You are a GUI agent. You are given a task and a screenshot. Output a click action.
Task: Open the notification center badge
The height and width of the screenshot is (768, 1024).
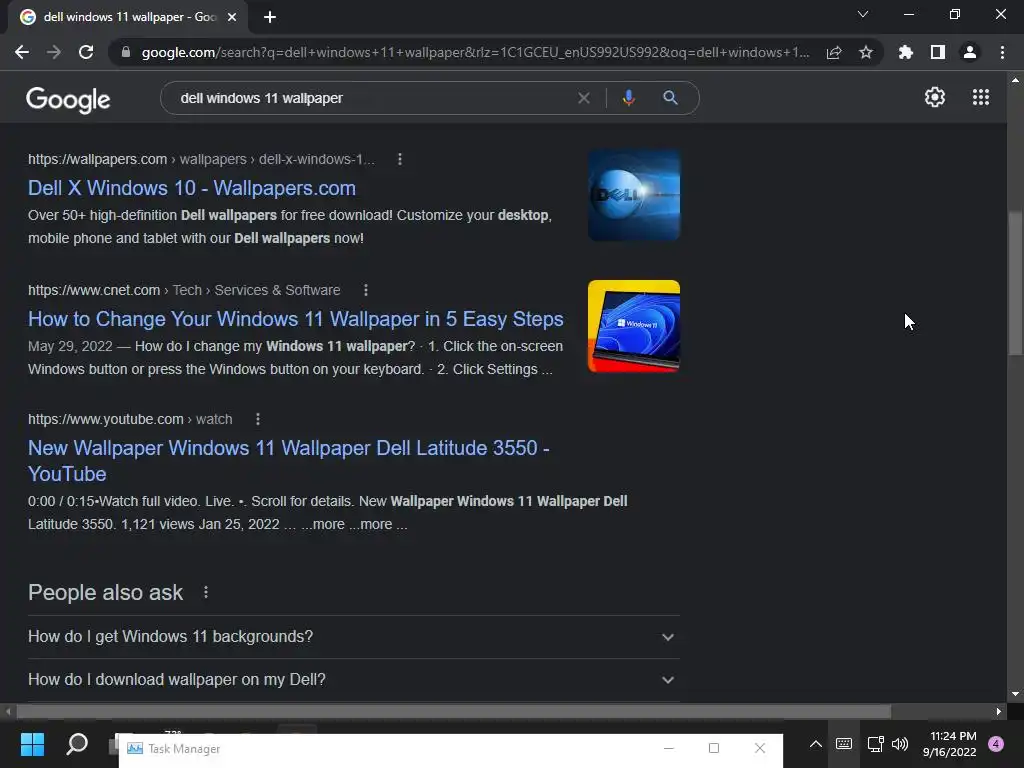click(996, 744)
